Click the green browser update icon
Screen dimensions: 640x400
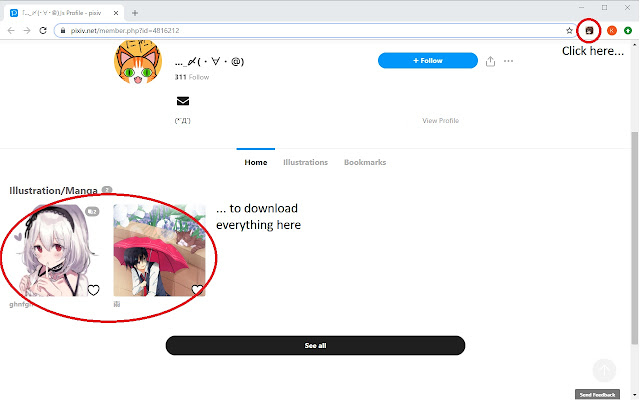[x=628, y=31]
